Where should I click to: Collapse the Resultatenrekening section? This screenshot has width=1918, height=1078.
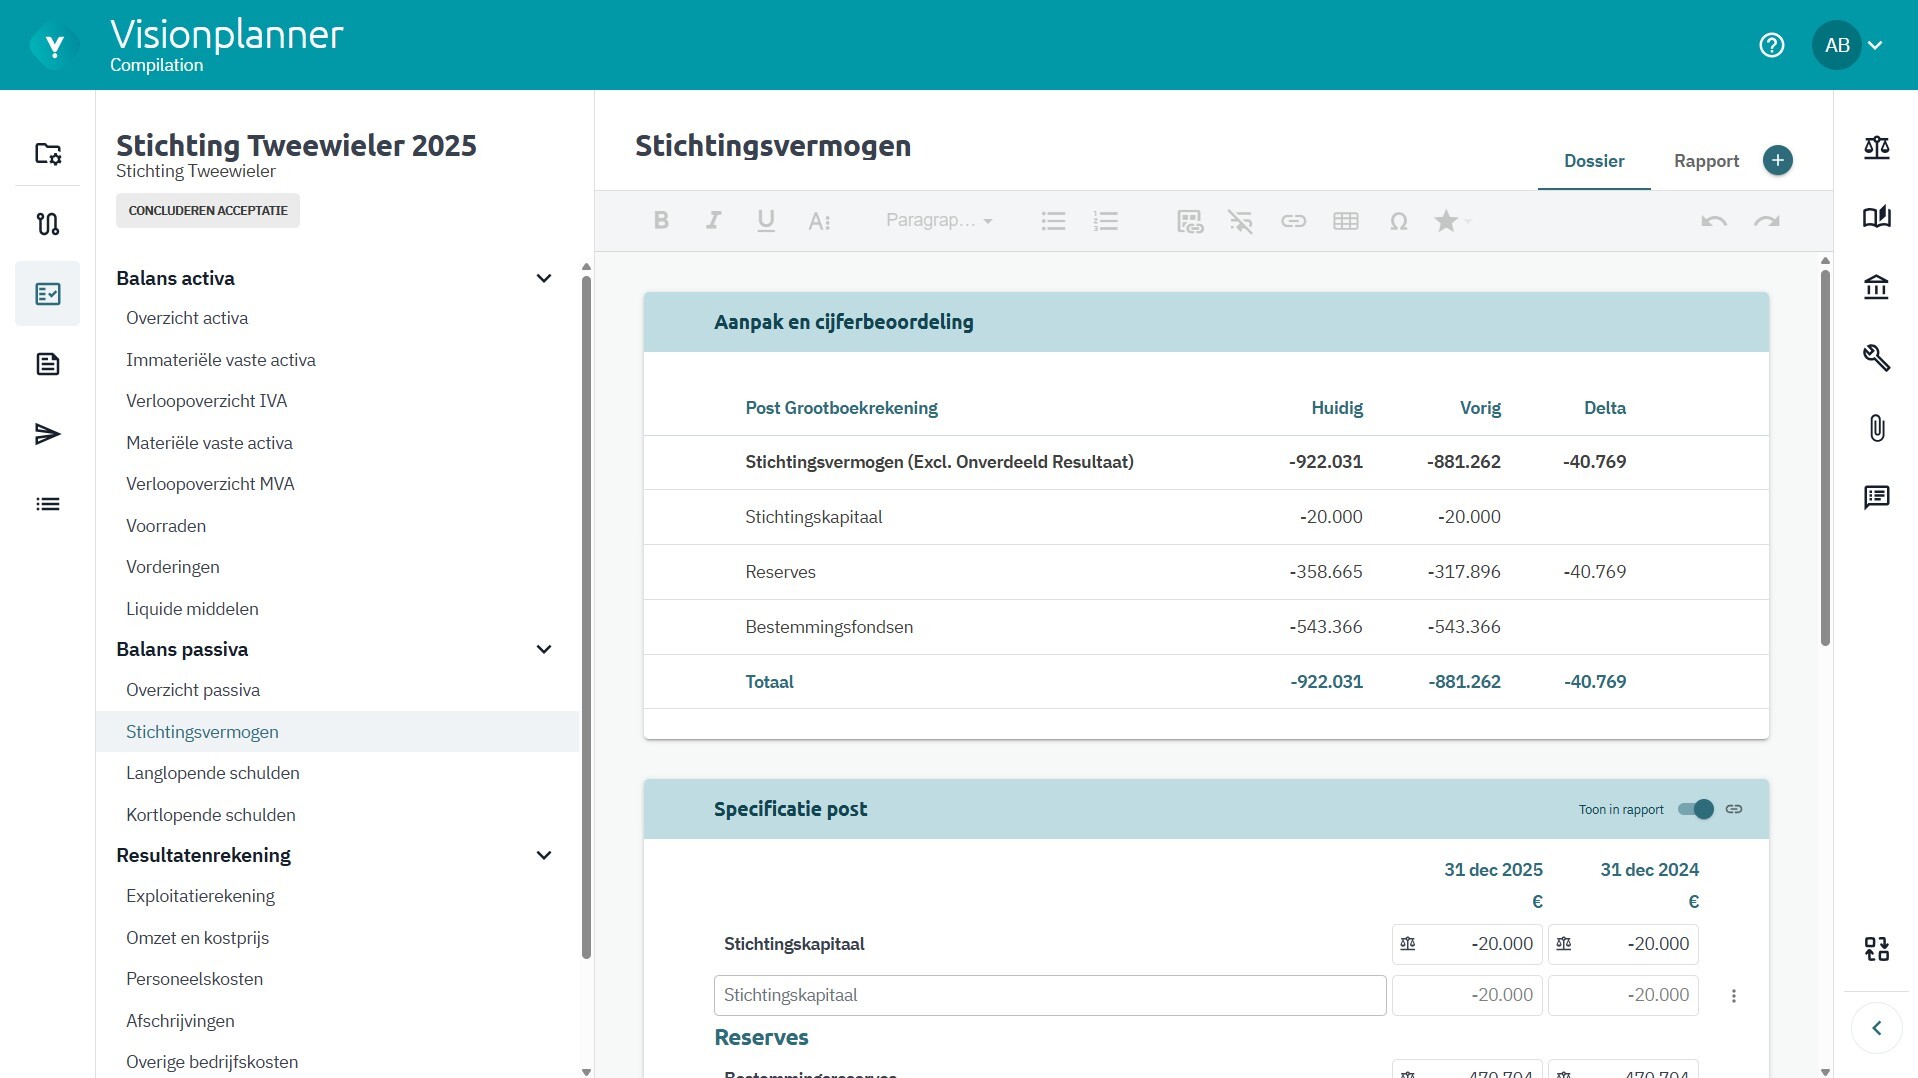544,855
